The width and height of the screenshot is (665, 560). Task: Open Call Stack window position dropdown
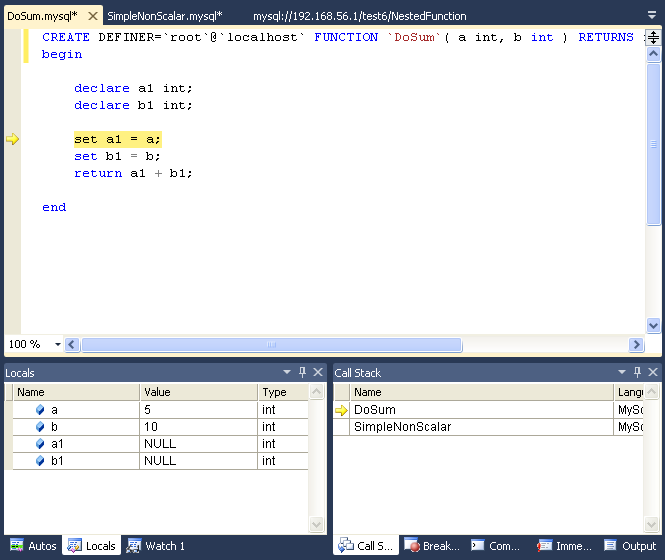coord(621,372)
